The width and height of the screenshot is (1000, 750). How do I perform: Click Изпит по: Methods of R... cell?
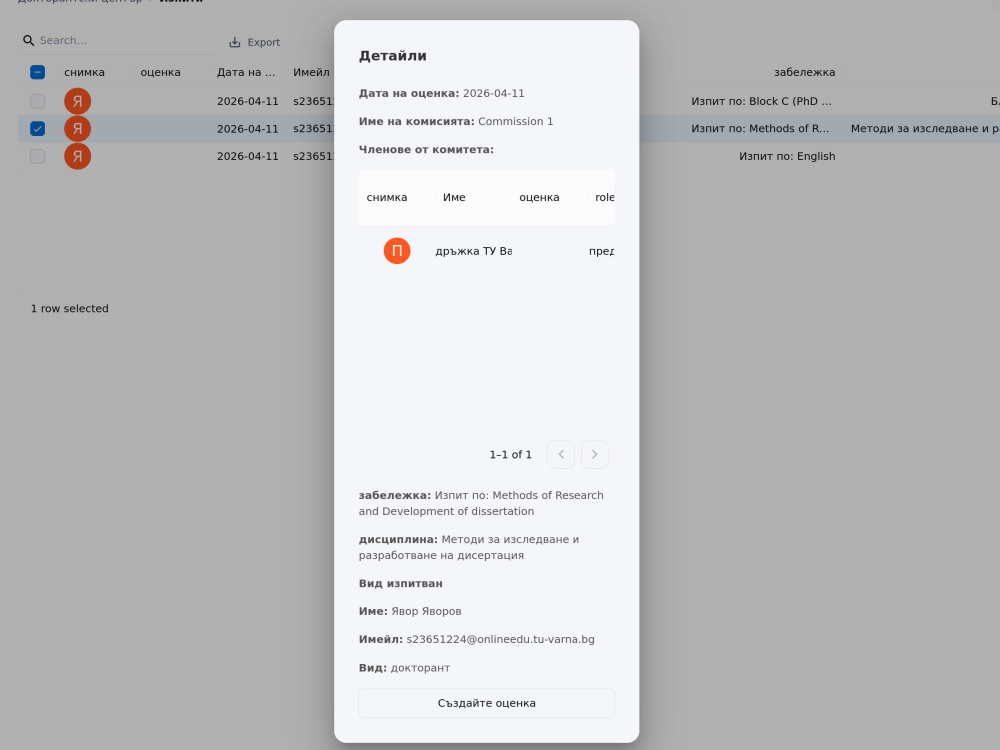click(x=760, y=128)
